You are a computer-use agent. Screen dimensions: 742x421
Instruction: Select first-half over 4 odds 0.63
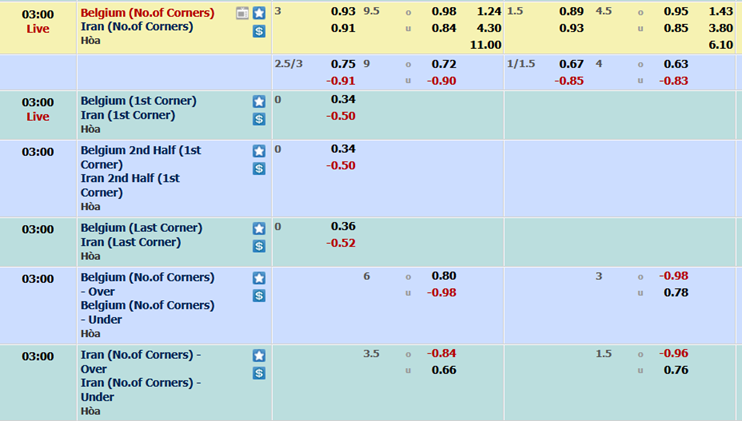[676, 64]
